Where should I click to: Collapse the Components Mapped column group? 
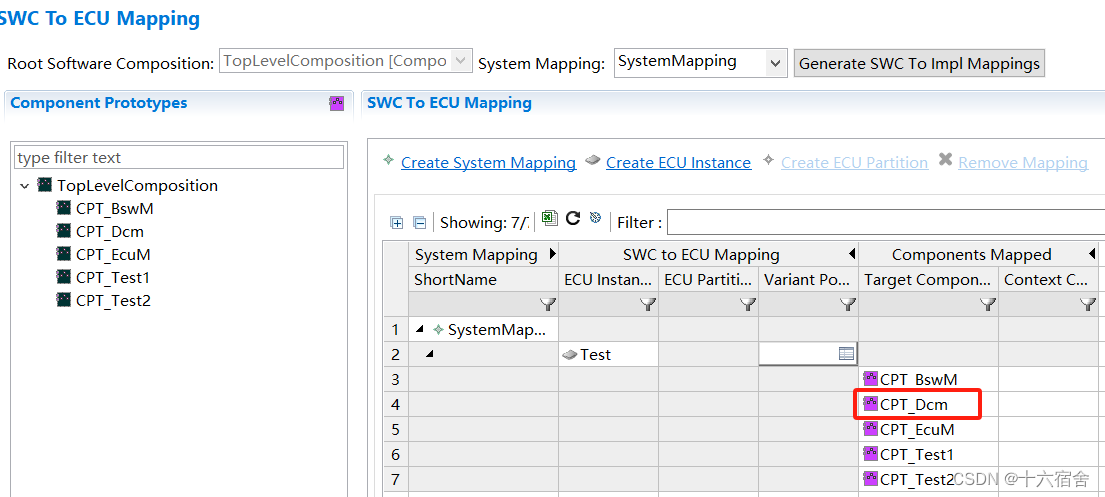tap(1092, 254)
